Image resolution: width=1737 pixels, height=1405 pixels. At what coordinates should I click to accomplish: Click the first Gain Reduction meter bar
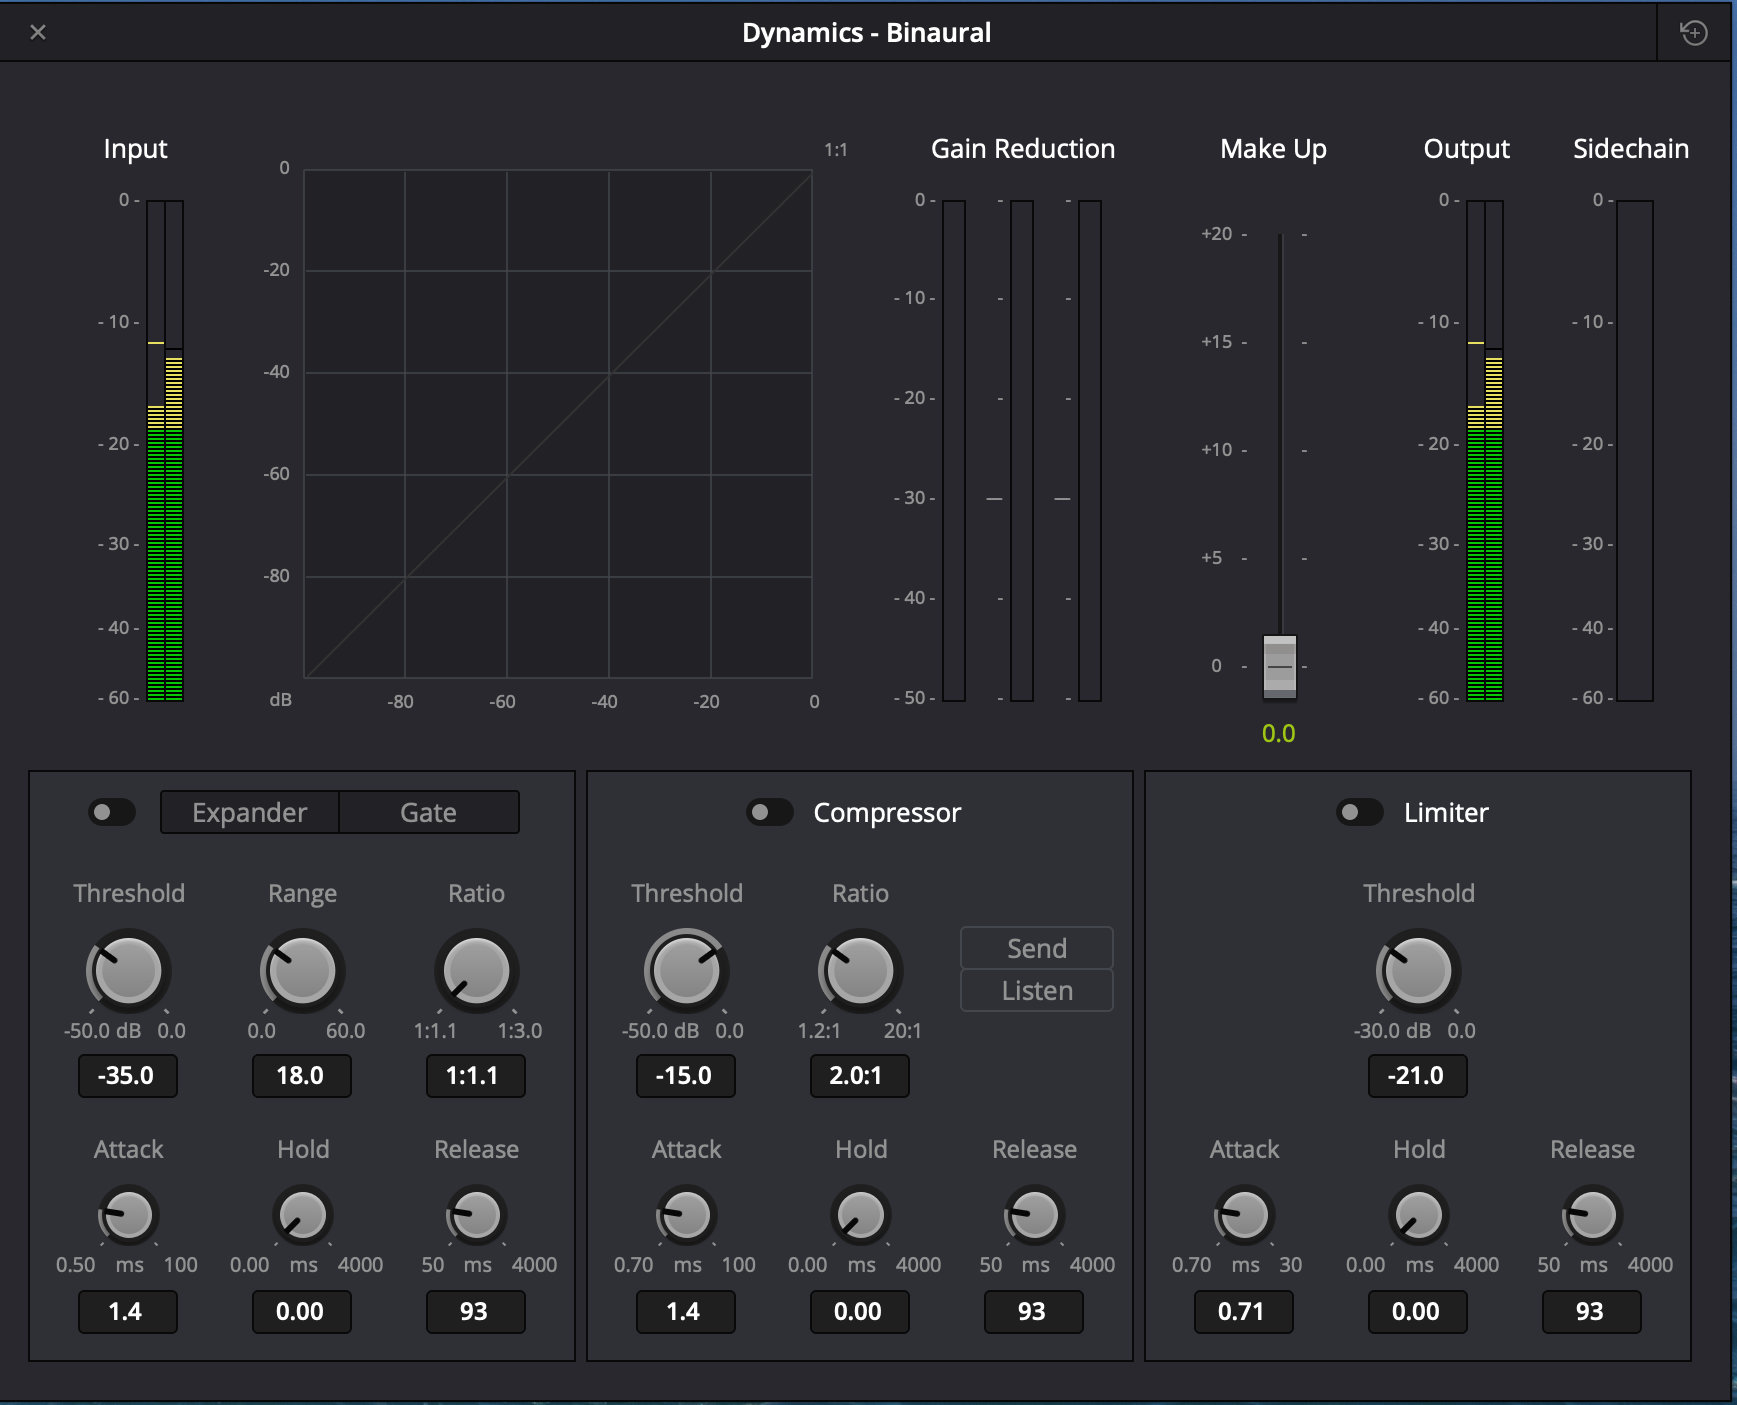tap(954, 450)
